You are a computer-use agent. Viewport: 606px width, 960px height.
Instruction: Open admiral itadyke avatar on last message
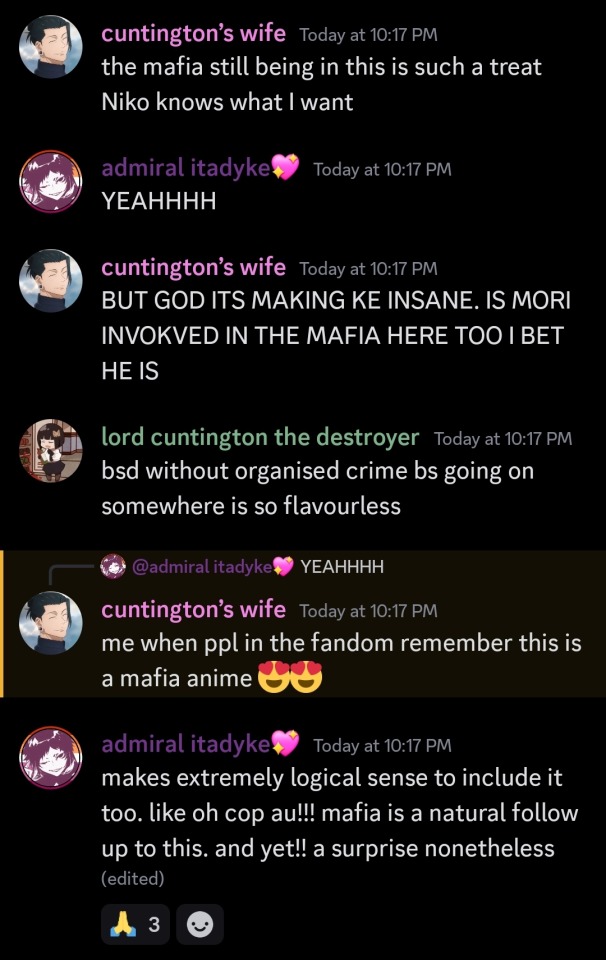[x=51, y=757]
